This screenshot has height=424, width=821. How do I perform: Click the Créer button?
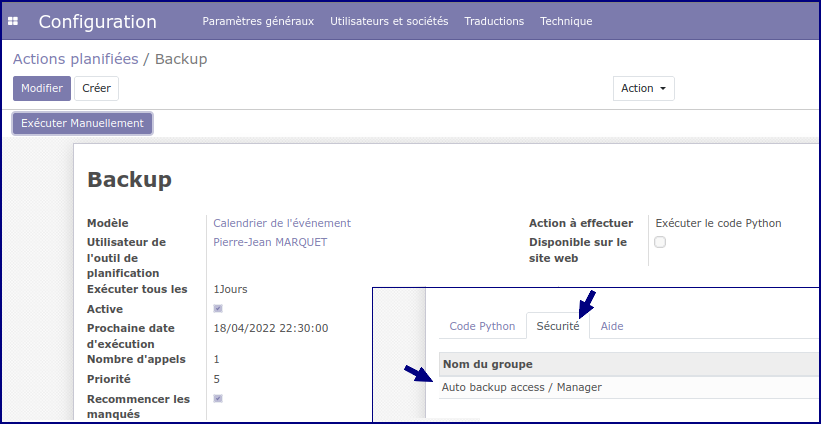96,88
